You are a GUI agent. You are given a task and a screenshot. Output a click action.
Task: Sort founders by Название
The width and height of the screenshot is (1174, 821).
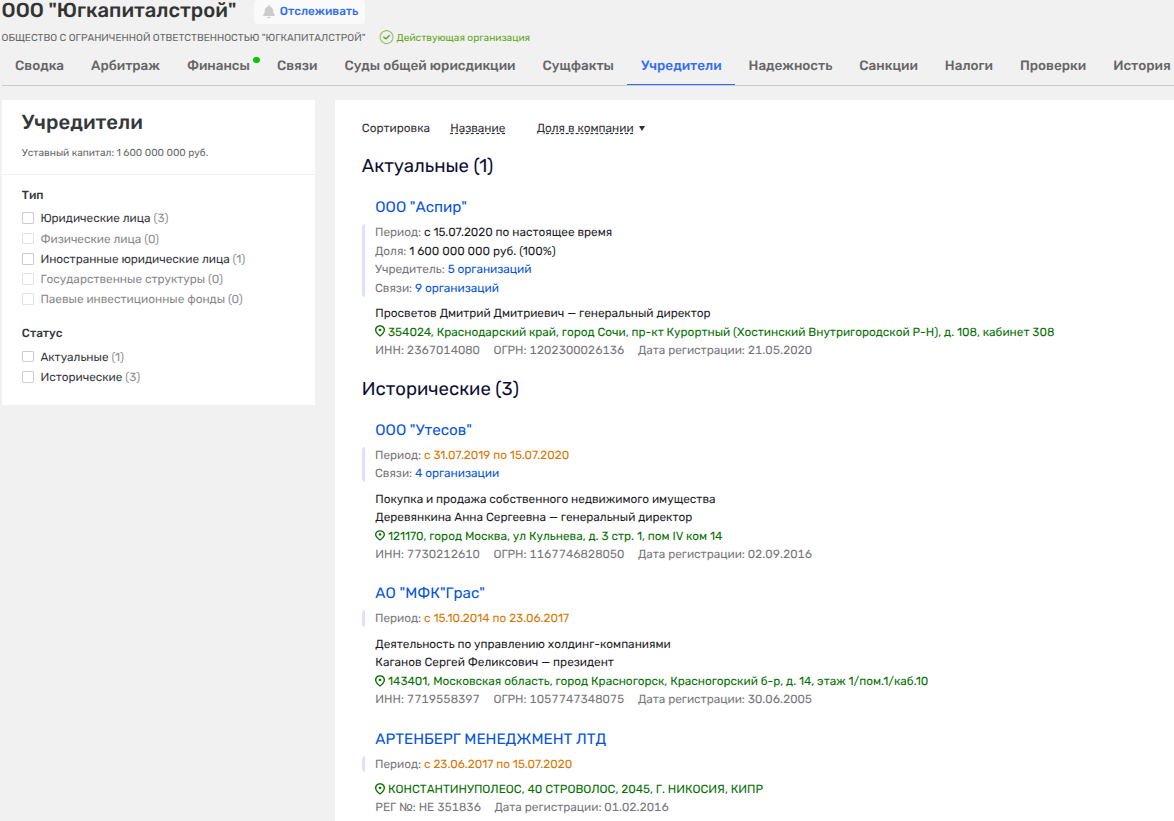point(477,128)
